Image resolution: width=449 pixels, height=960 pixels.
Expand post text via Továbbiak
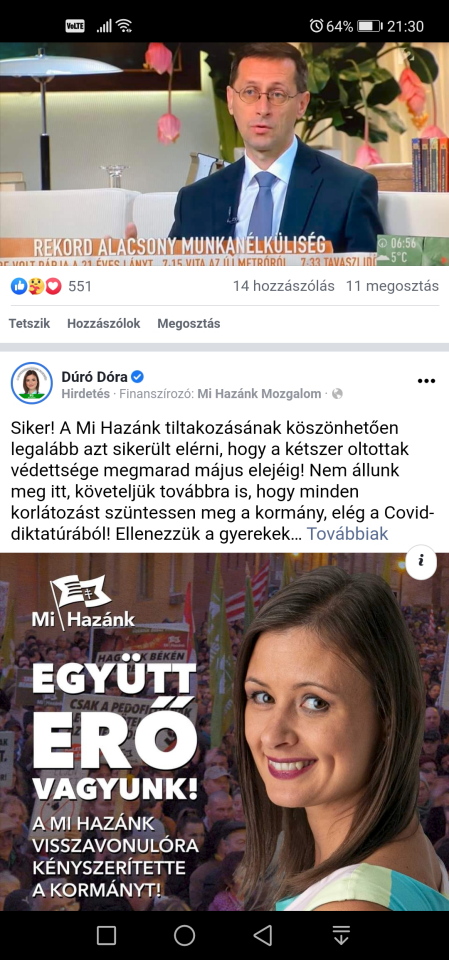click(x=347, y=534)
